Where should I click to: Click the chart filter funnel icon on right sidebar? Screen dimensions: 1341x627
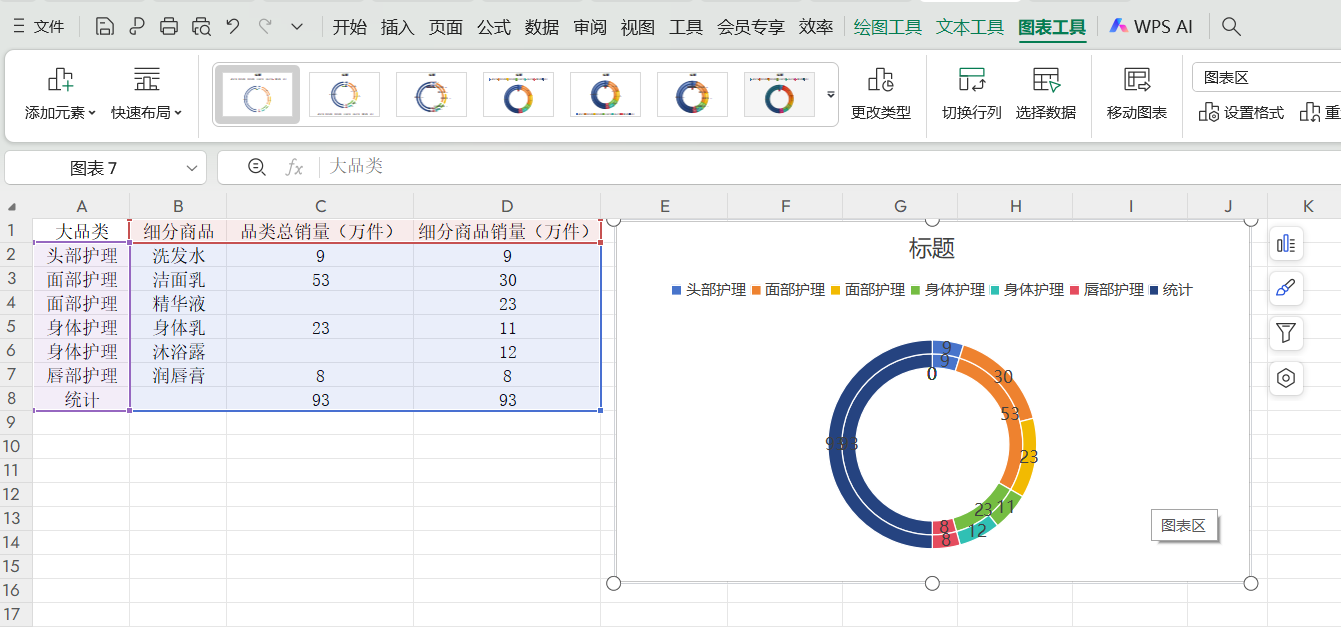[1286, 333]
